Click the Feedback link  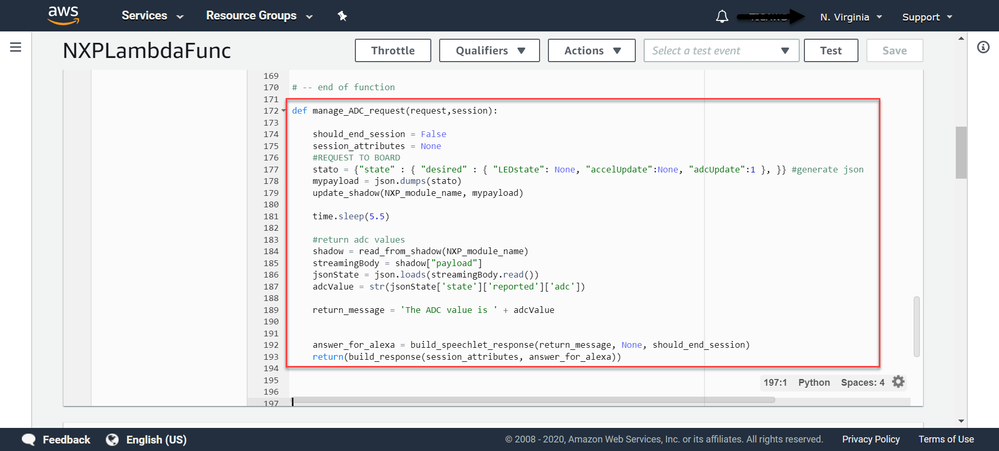pos(66,440)
